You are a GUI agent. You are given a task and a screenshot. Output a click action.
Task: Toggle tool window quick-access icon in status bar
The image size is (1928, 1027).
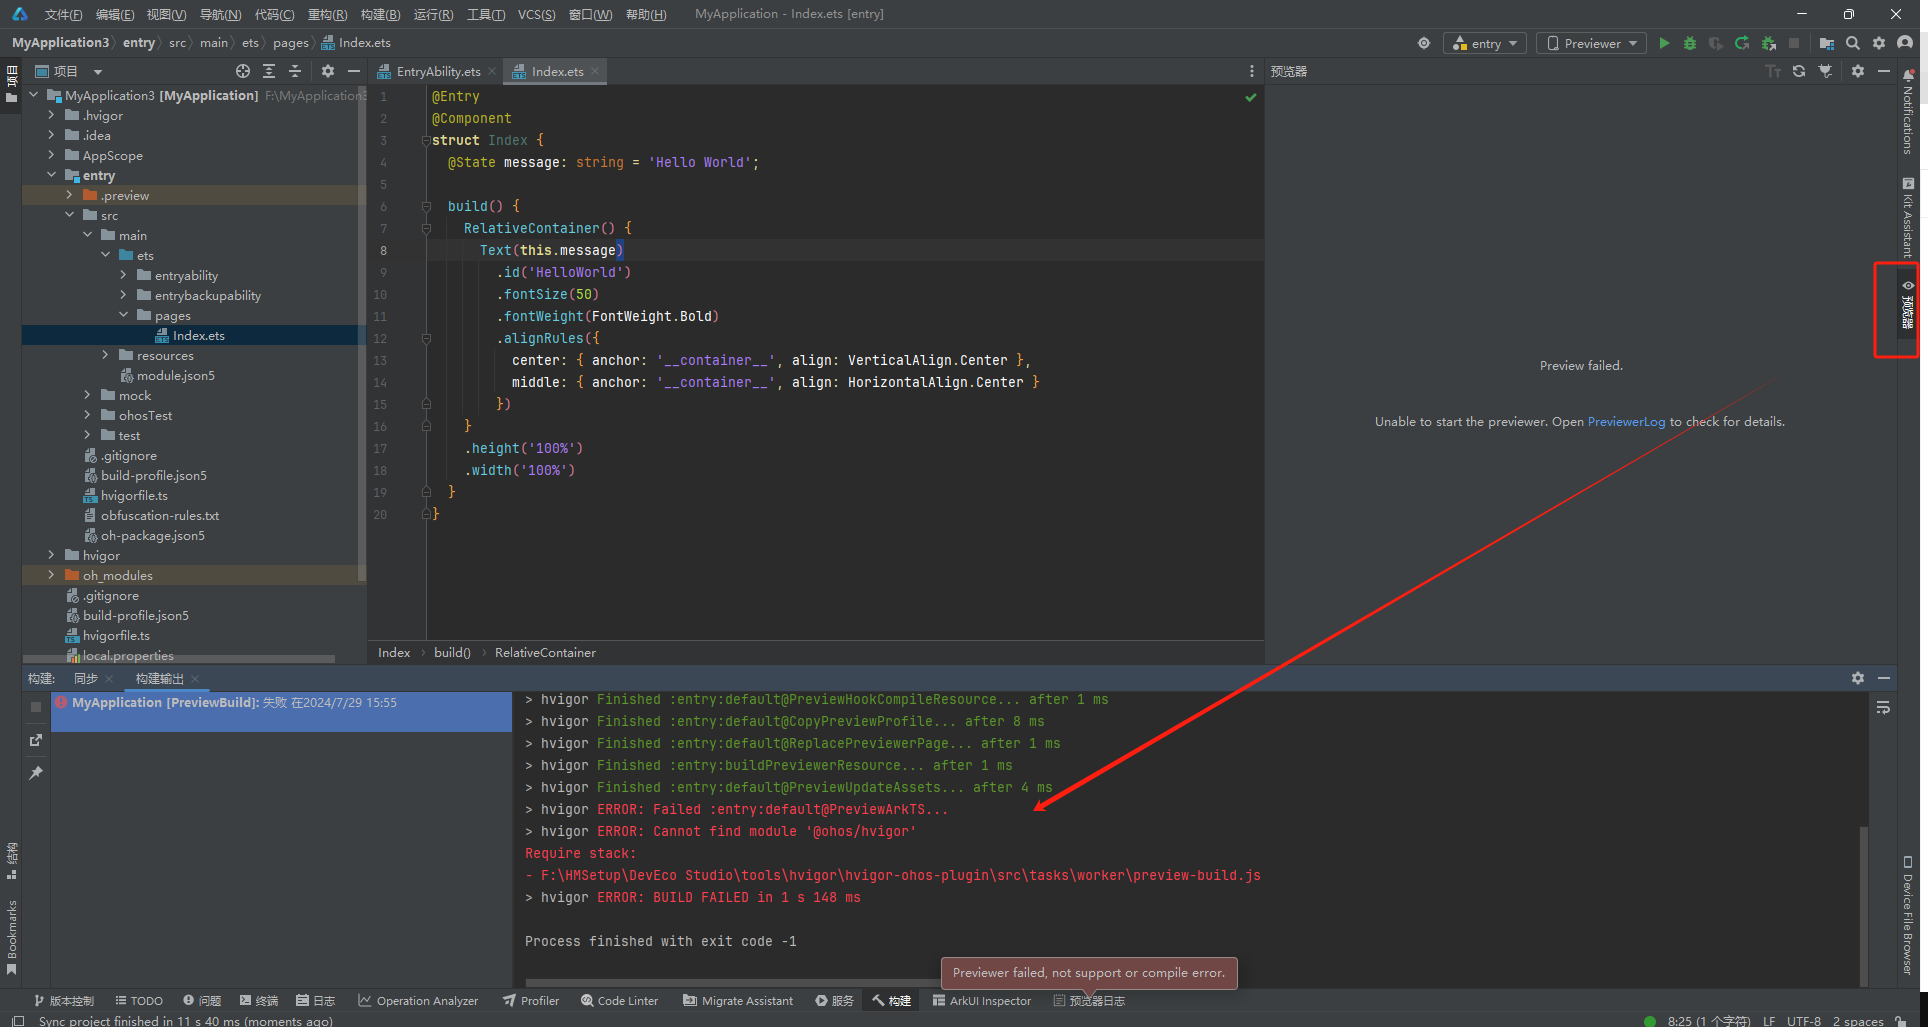click(18, 1021)
